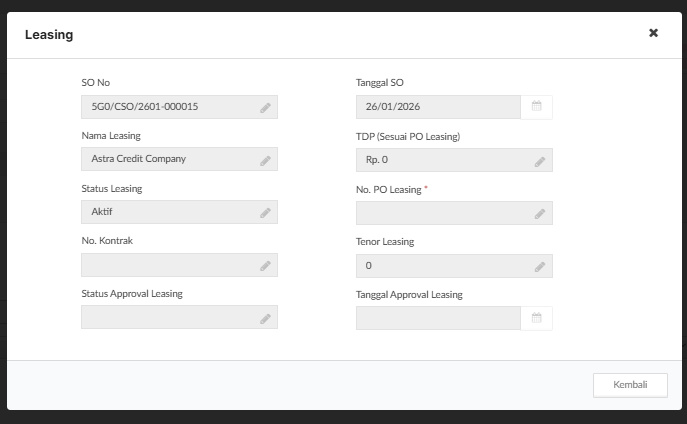Click the pencil icon in SO No field
The height and width of the screenshot is (424, 687).
click(x=265, y=107)
